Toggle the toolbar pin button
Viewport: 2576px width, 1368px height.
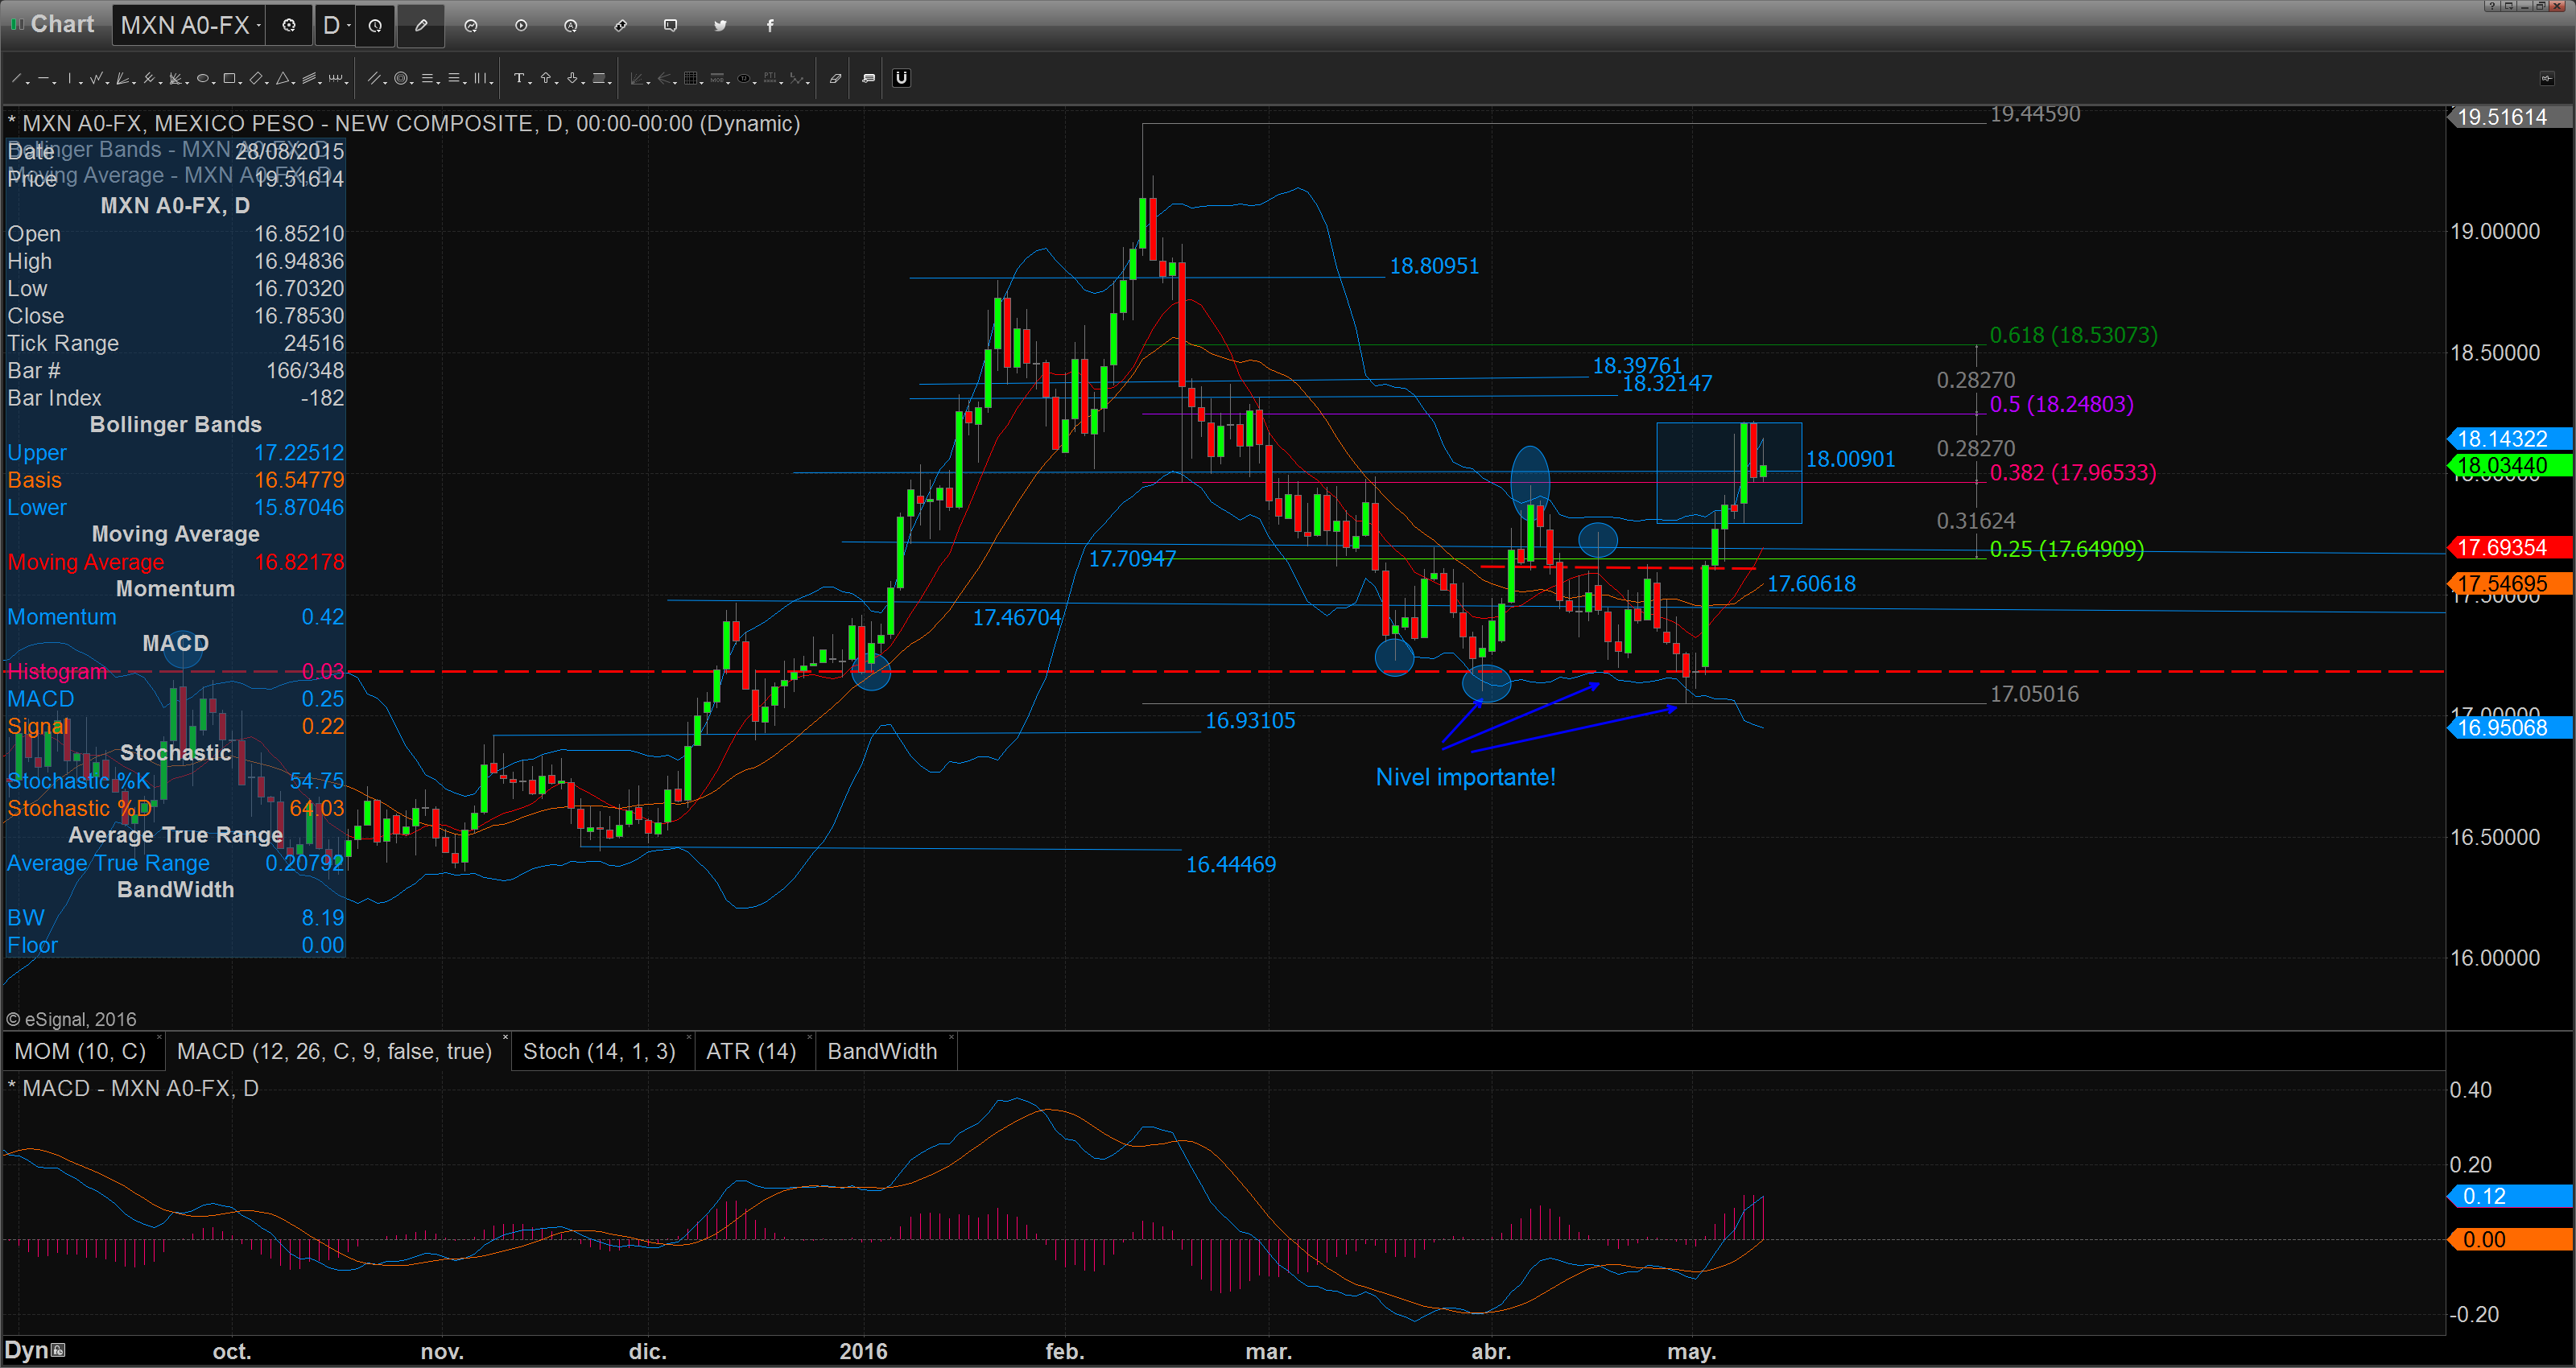[2546, 78]
